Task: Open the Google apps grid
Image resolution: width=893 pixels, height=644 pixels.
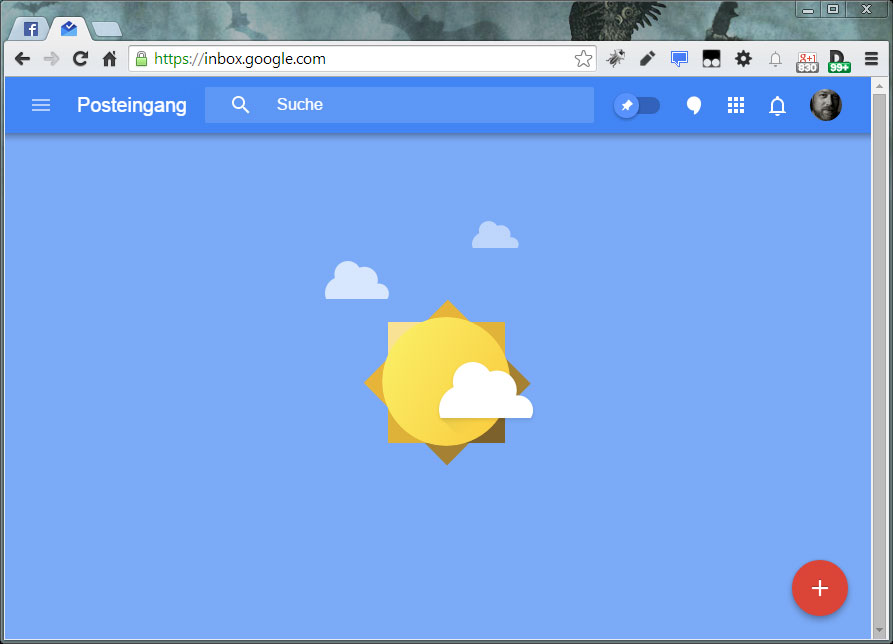Action: (x=736, y=105)
